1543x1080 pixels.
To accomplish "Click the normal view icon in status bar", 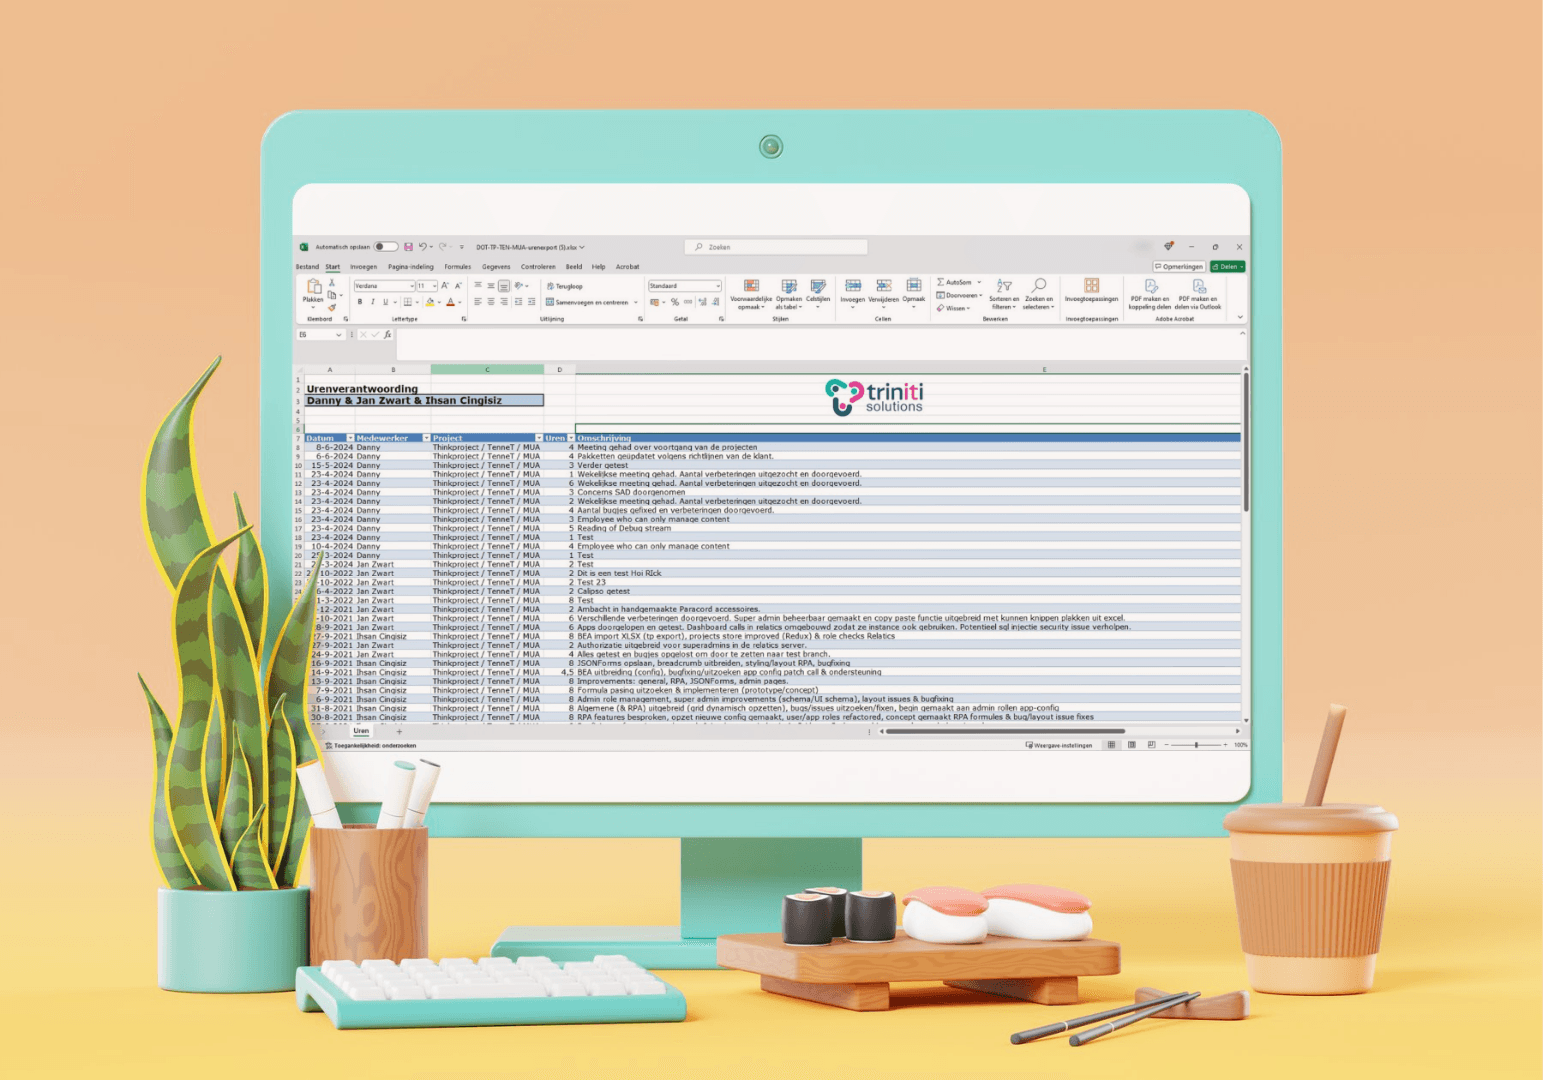I will click(1111, 745).
